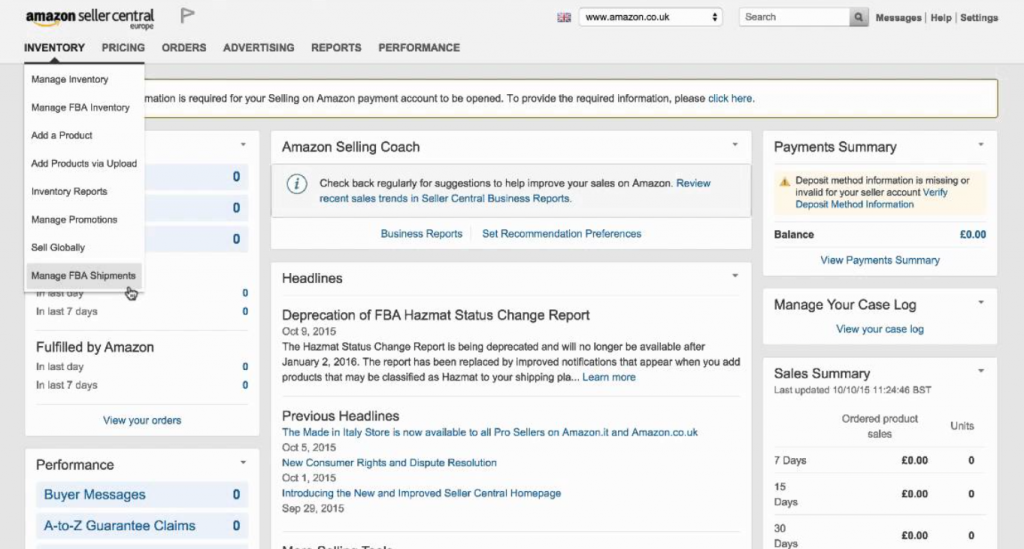
Task: Click Learn more in Hazmat headline
Action: pyautogui.click(x=609, y=377)
